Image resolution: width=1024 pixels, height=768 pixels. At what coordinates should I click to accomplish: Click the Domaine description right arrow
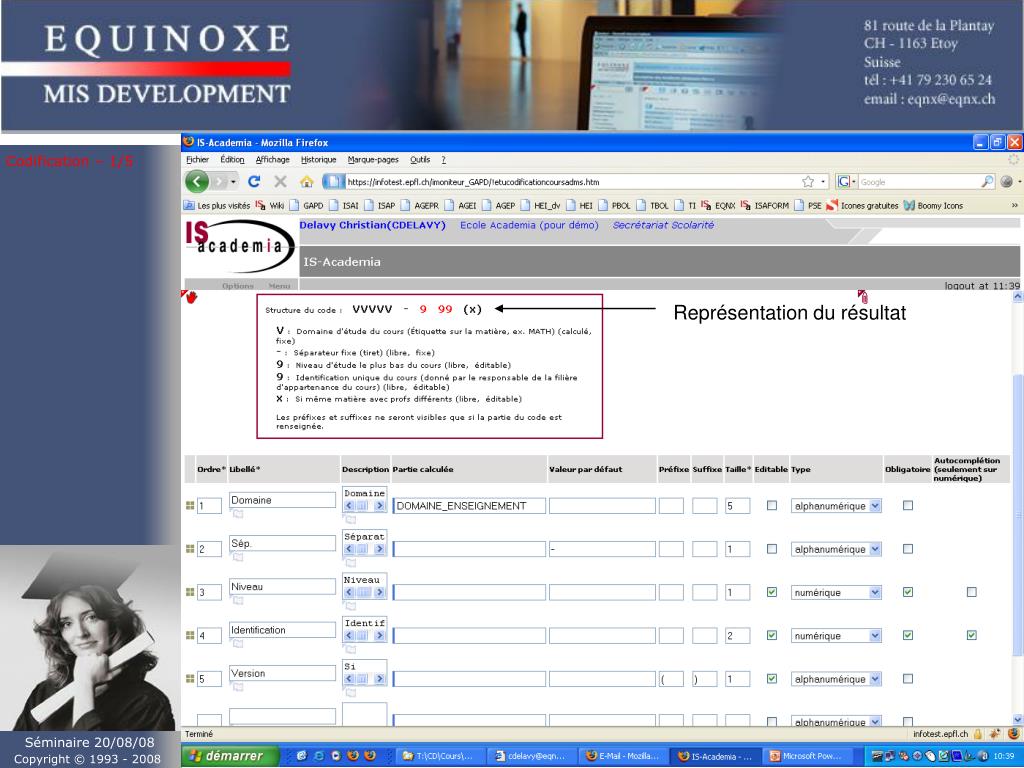coord(379,506)
